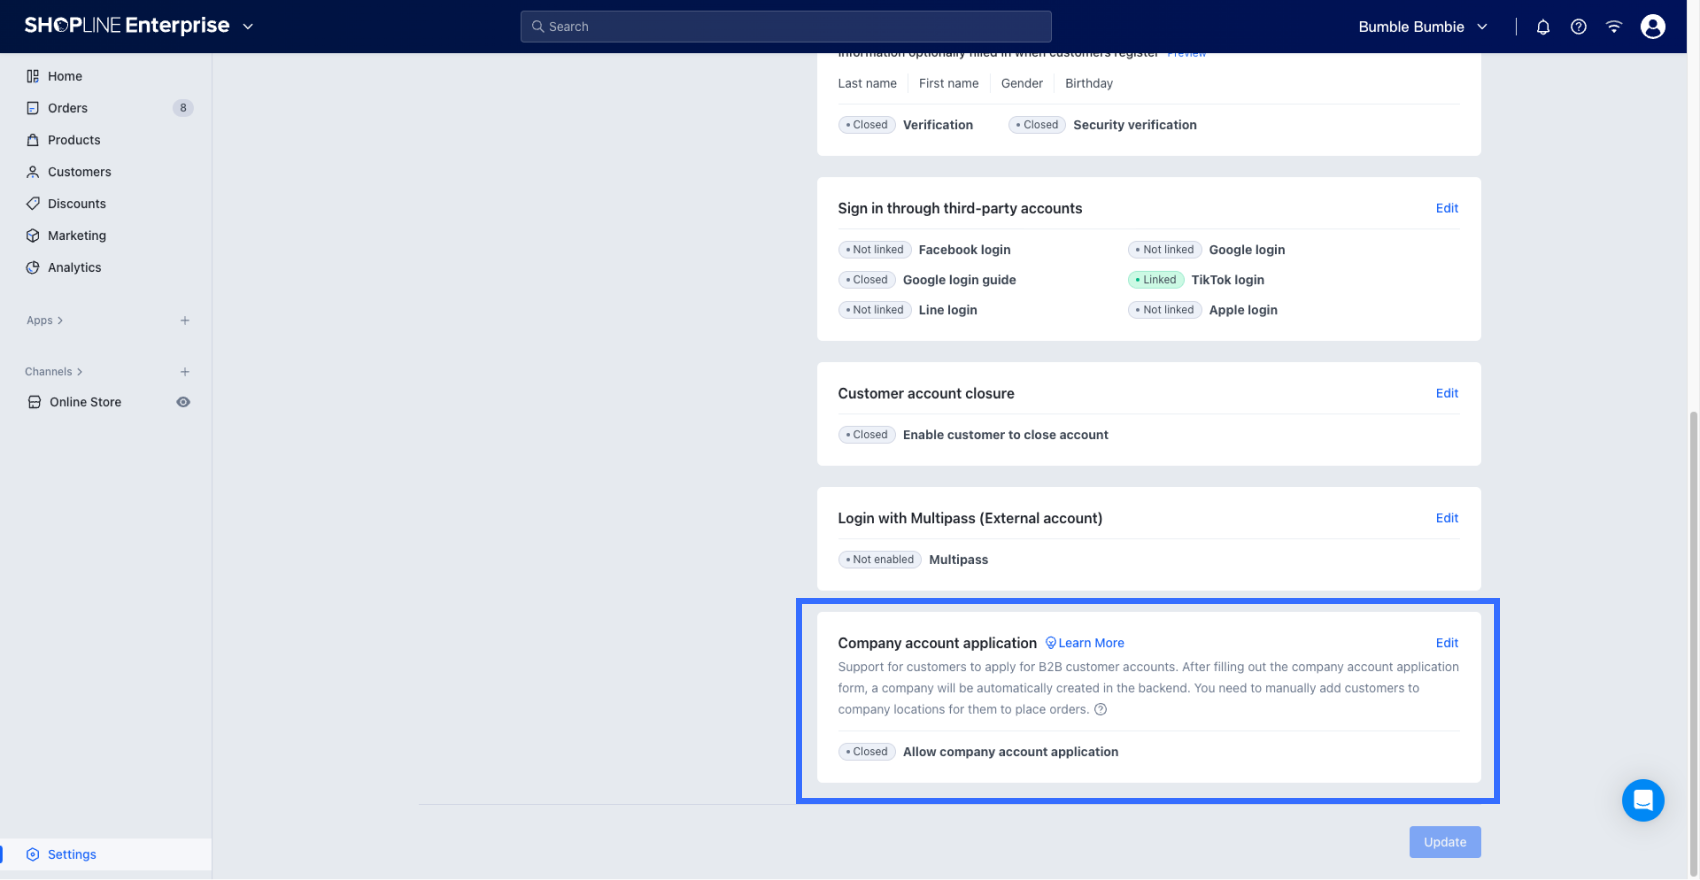Open the Bumble Bumbie store dropdown
This screenshot has width=1700, height=880.
pyautogui.click(x=1422, y=27)
